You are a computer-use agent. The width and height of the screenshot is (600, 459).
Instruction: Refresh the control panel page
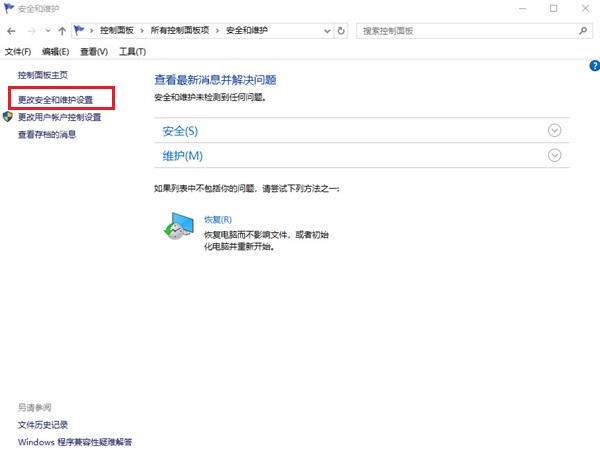[x=341, y=31]
